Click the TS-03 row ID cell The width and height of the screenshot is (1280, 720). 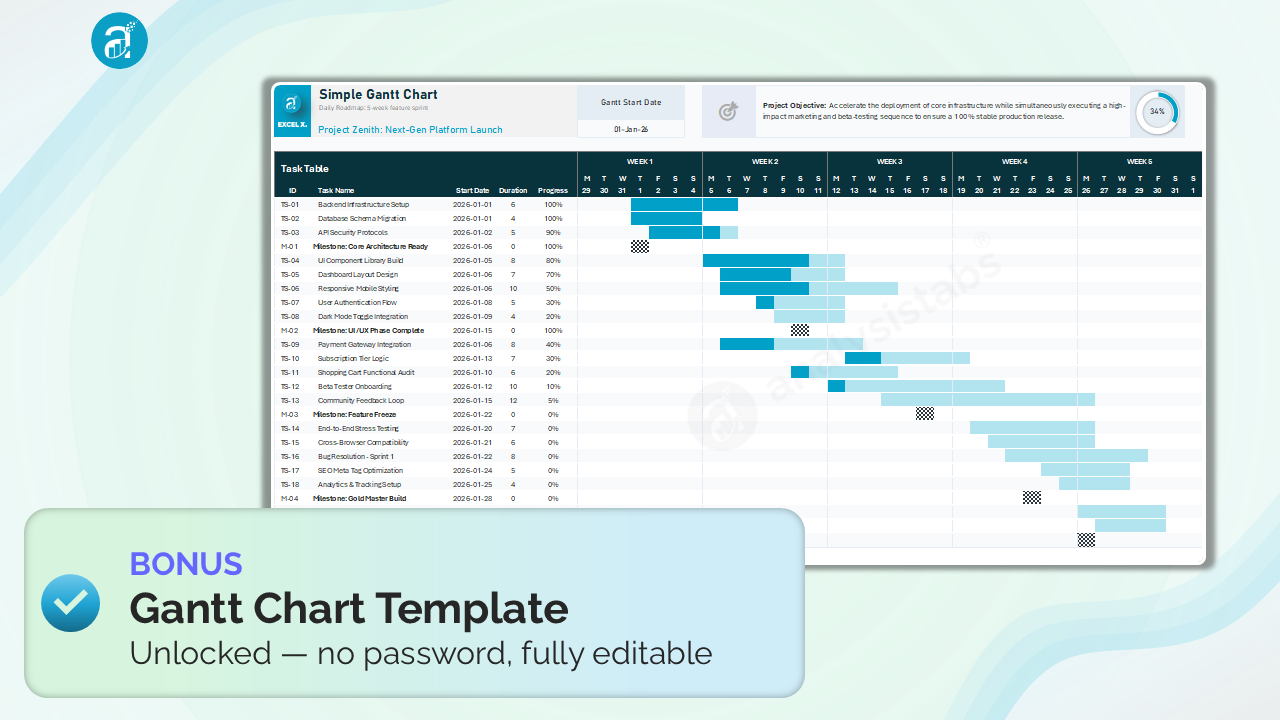290,232
